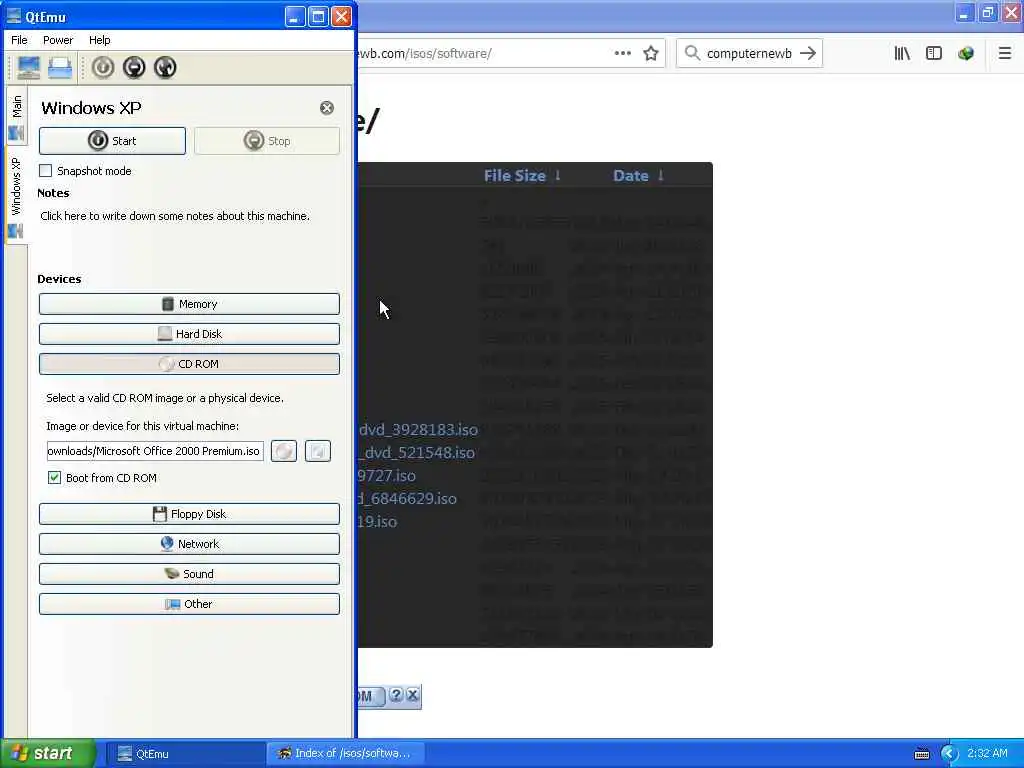Click the open machine toolbar icon in QtEmu
This screenshot has width=1024, height=768.
pyautogui.click(x=60, y=67)
